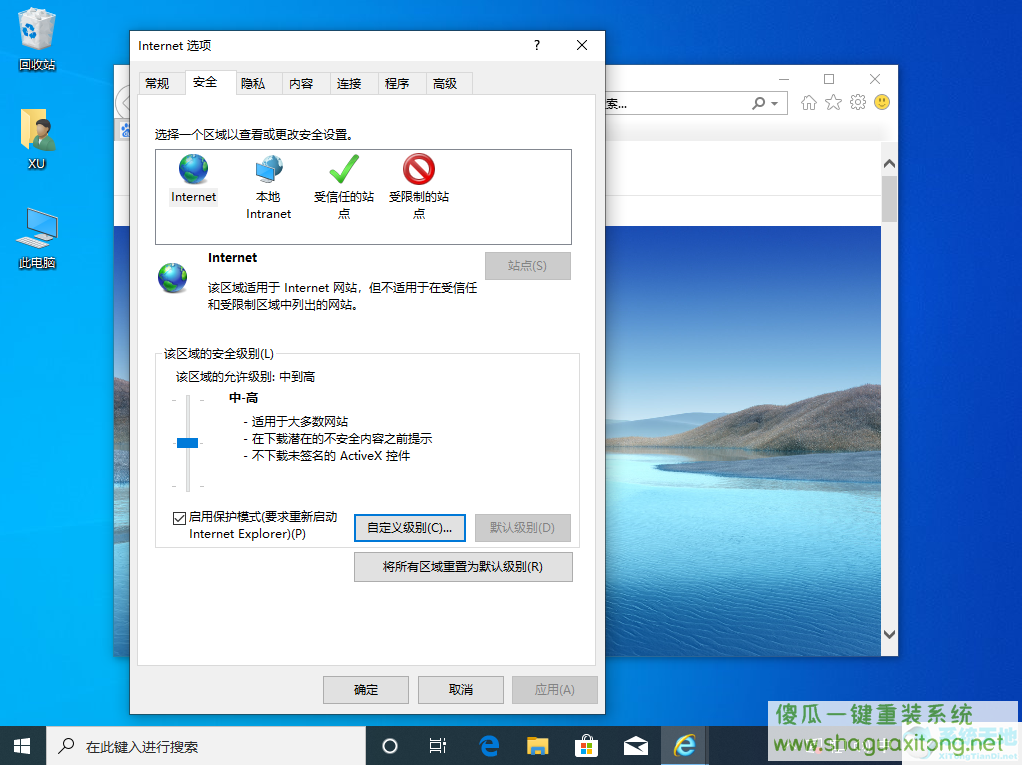Confirm with the 确定 button
Screen dimensions: 1022x765
coord(366,689)
